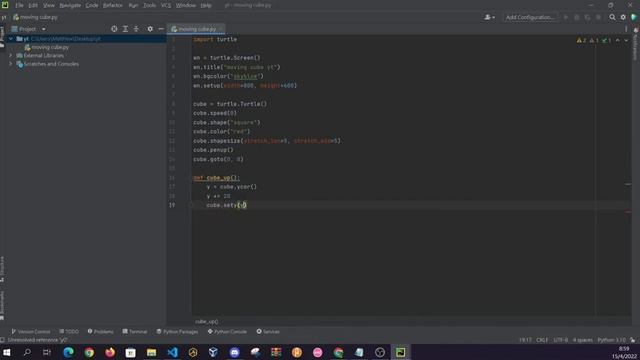The image size is (640, 360).
Task: Click the Run with Coverage icon
Action: (587, 17)
